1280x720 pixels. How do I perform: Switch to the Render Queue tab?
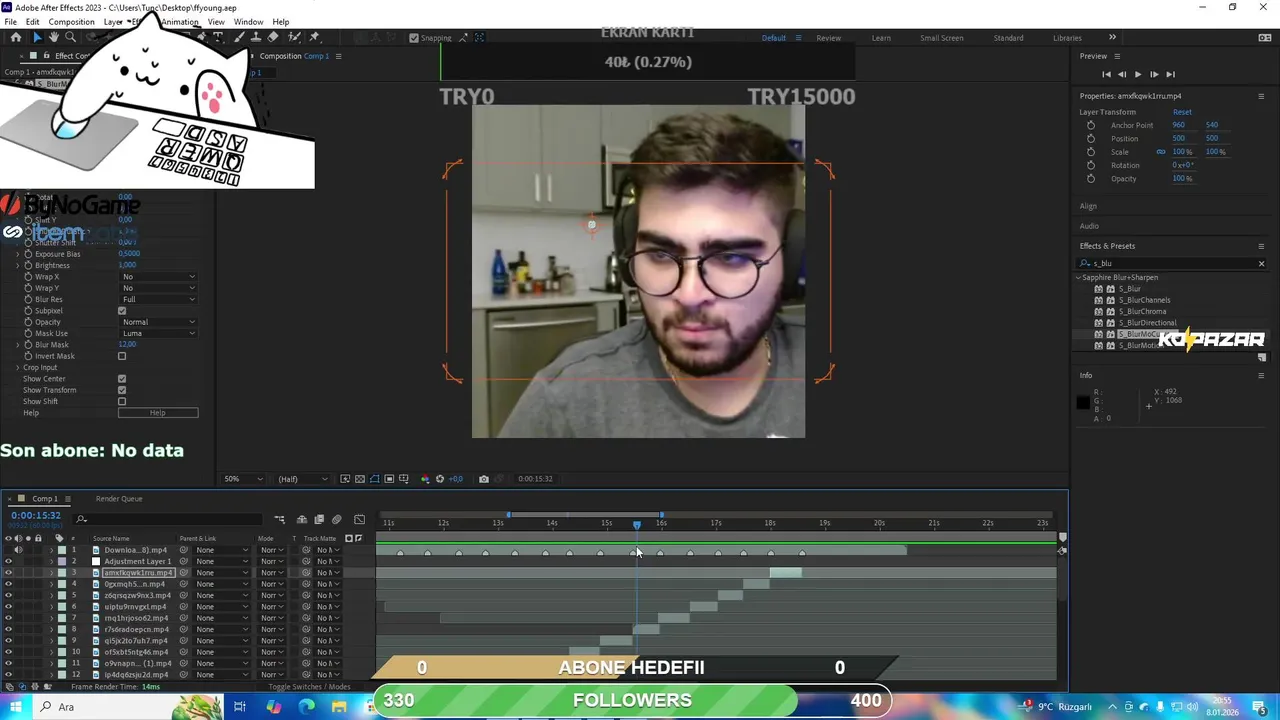point(119,498)
